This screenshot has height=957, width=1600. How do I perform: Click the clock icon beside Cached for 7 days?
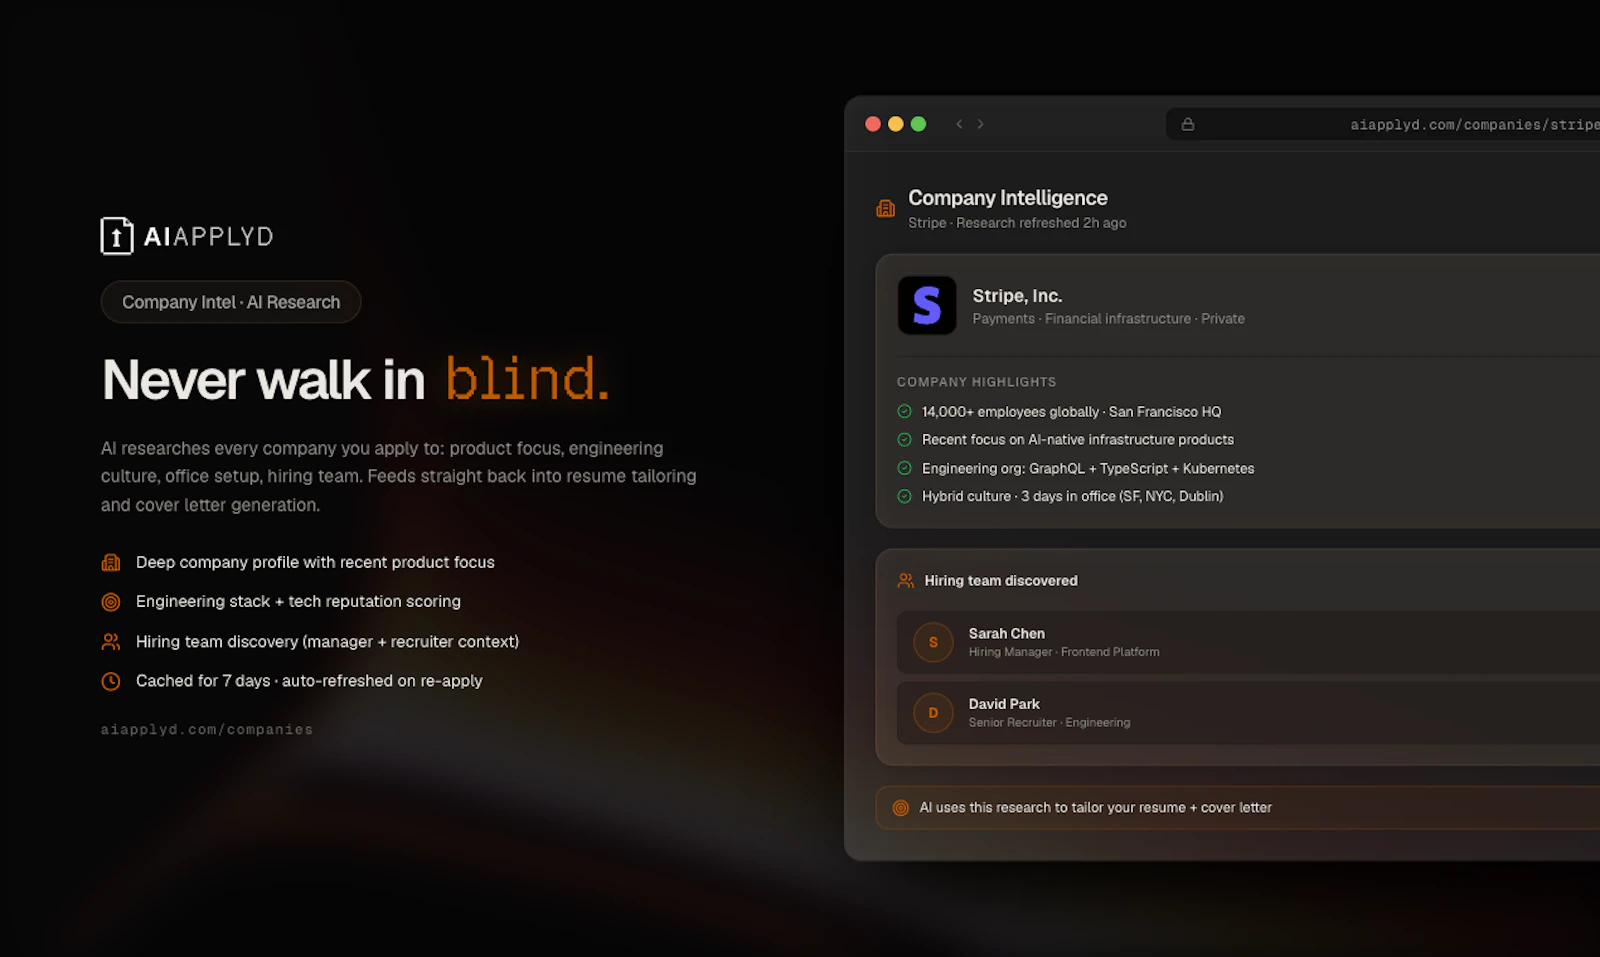111,681
